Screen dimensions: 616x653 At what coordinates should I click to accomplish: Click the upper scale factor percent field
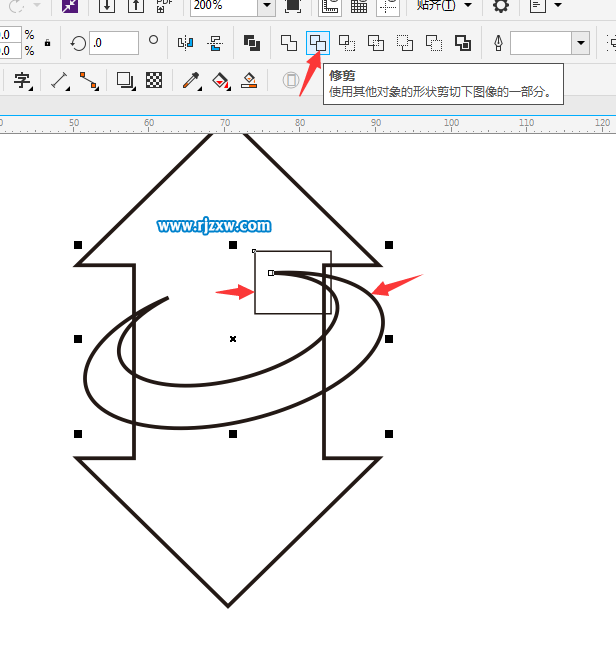click(x=10, y=35)
